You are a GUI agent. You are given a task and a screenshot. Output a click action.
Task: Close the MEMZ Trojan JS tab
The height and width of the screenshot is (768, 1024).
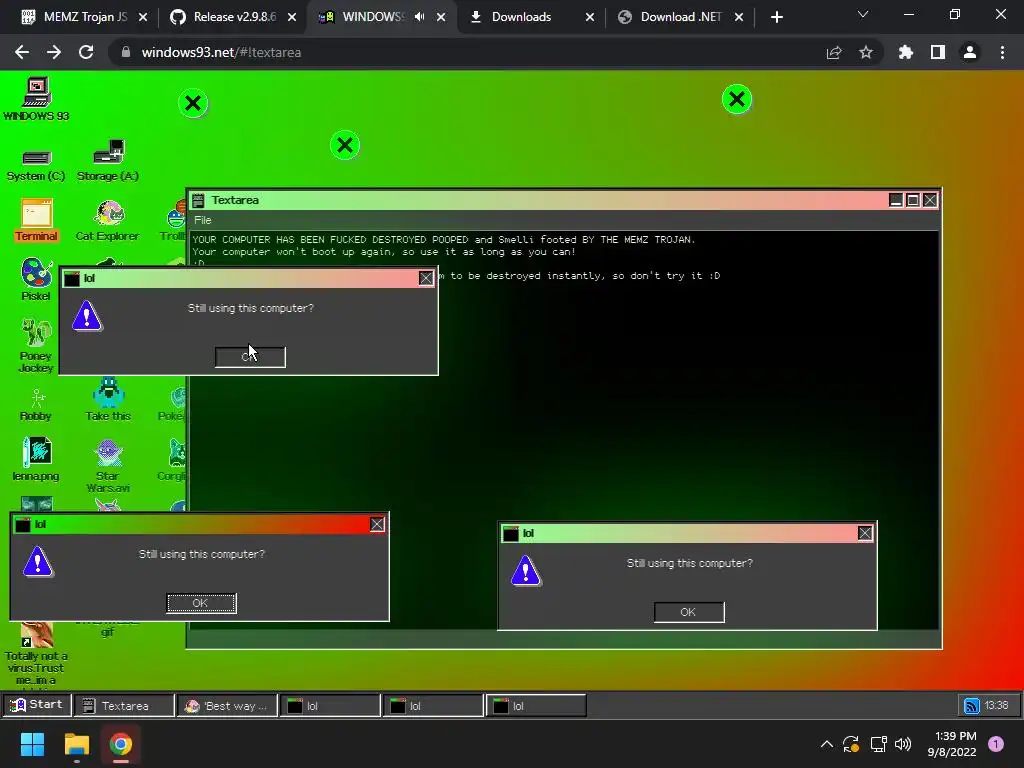point(143,17)
